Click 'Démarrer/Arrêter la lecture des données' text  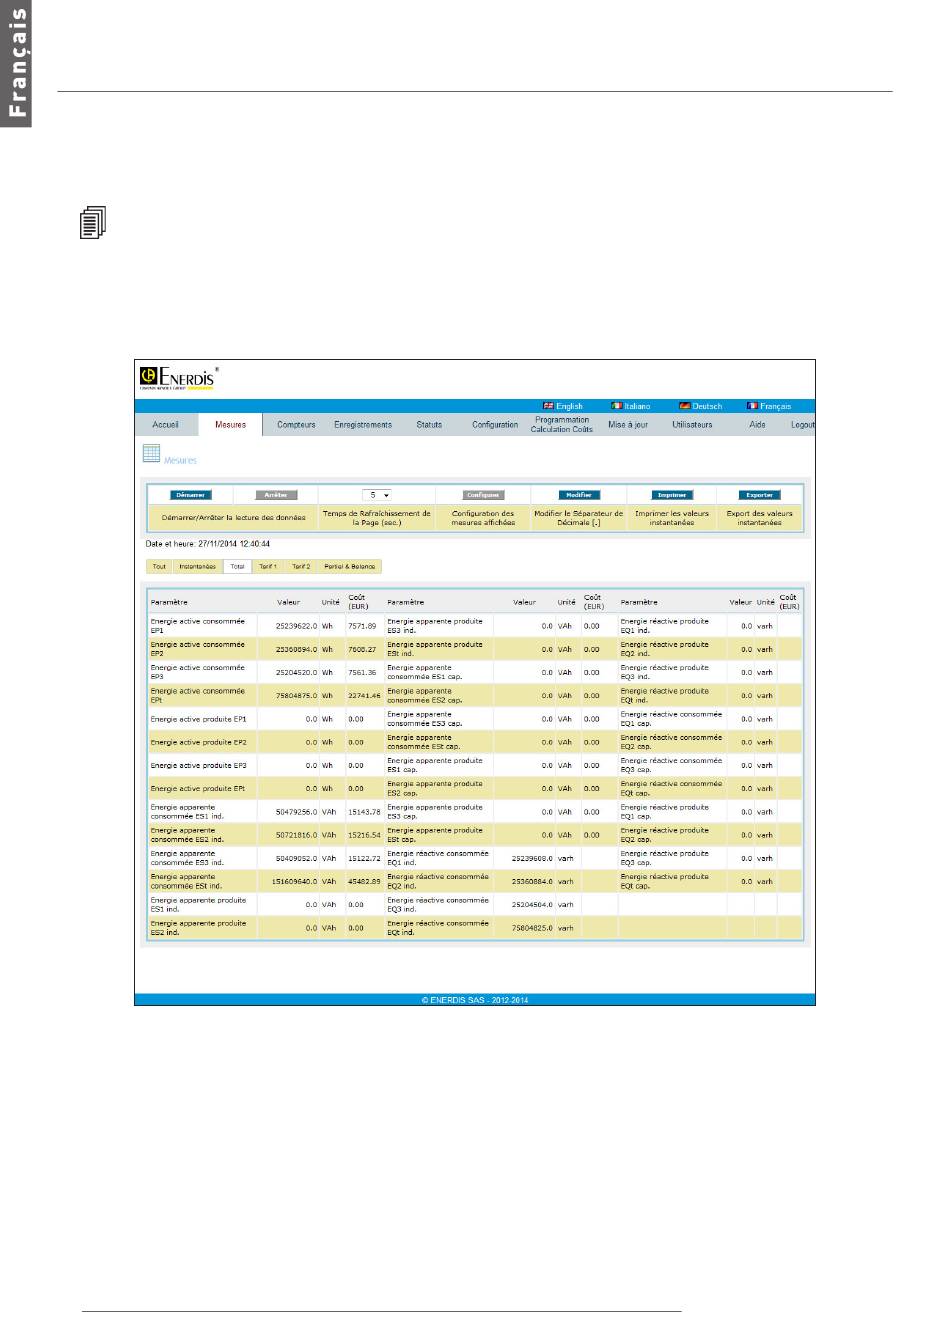(234, 518)
